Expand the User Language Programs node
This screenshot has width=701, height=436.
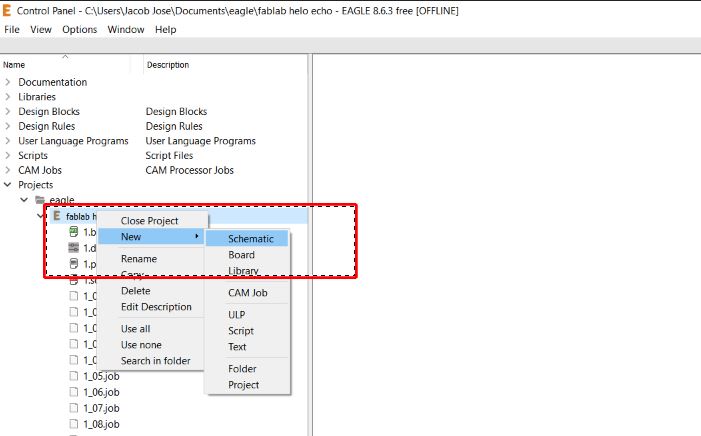[8, 141]
